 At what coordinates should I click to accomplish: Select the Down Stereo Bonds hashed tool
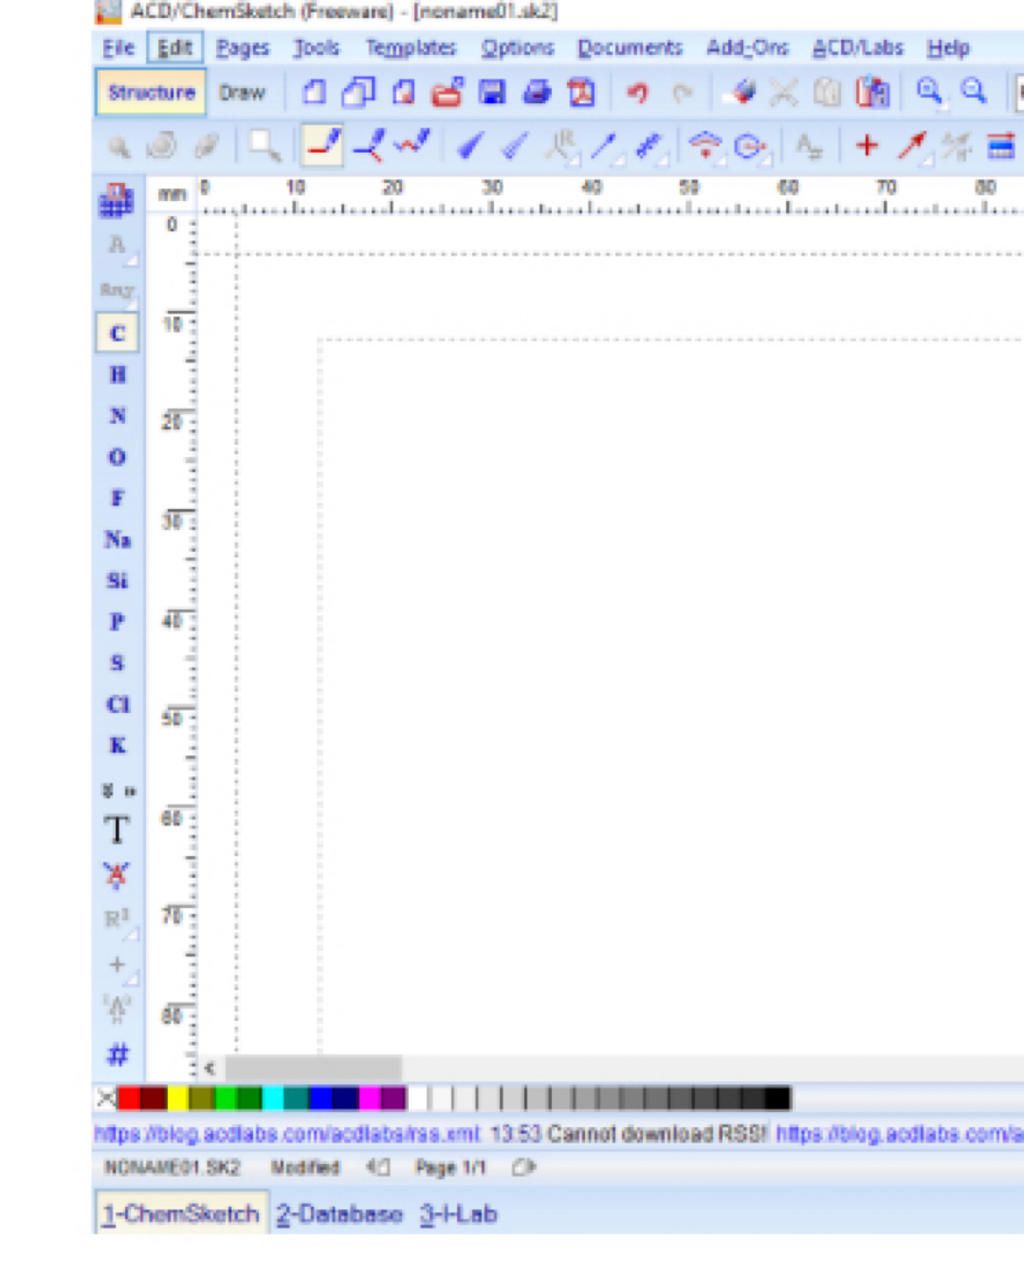tap(514, 147)
